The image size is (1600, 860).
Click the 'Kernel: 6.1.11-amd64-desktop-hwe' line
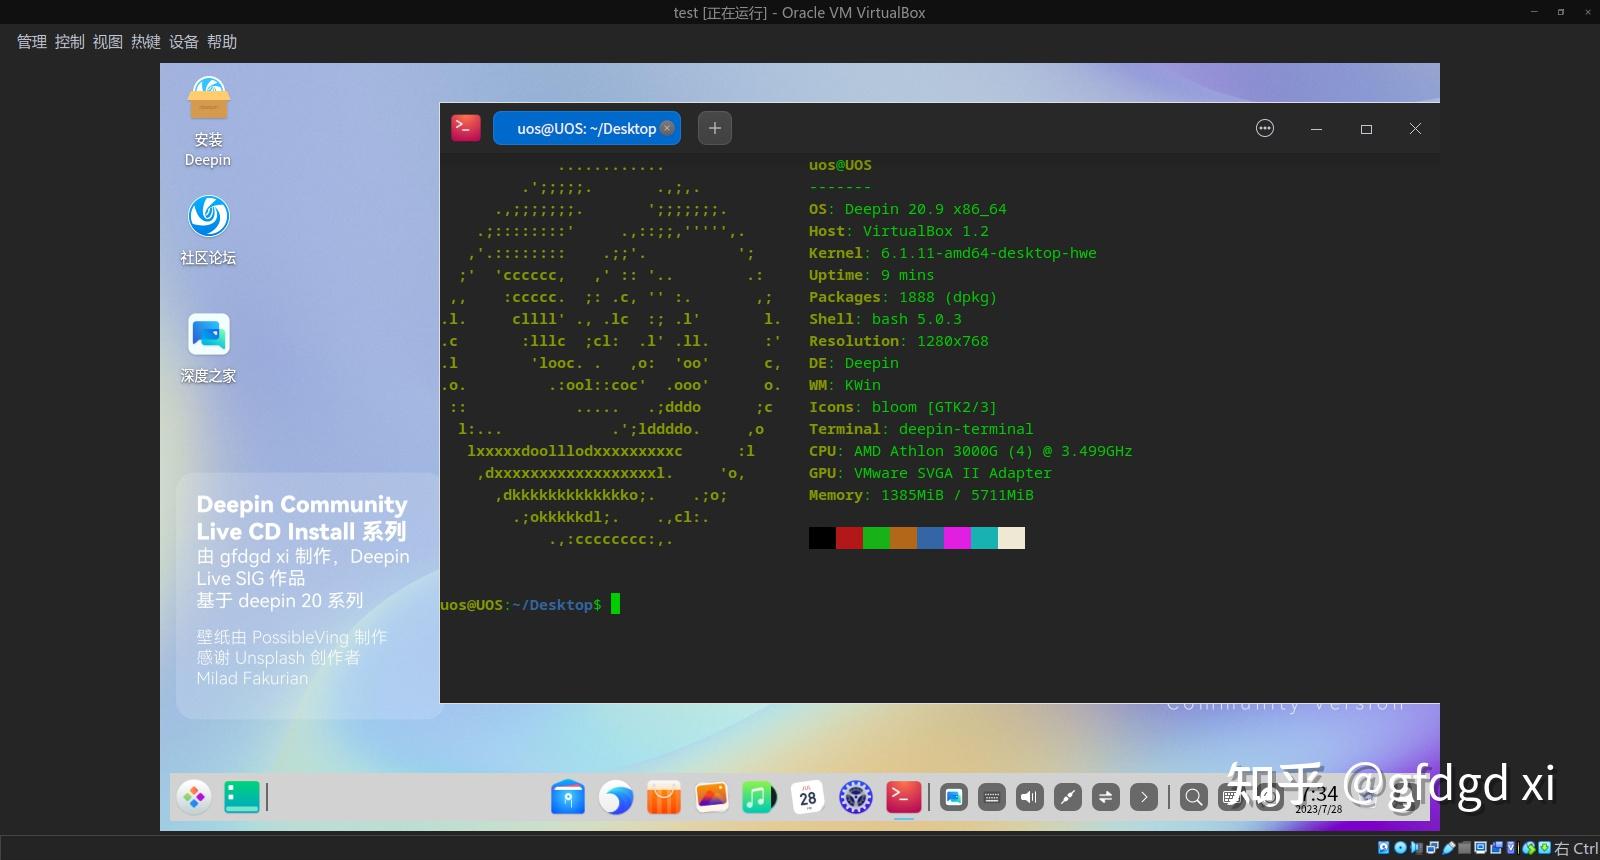(953, 253)
